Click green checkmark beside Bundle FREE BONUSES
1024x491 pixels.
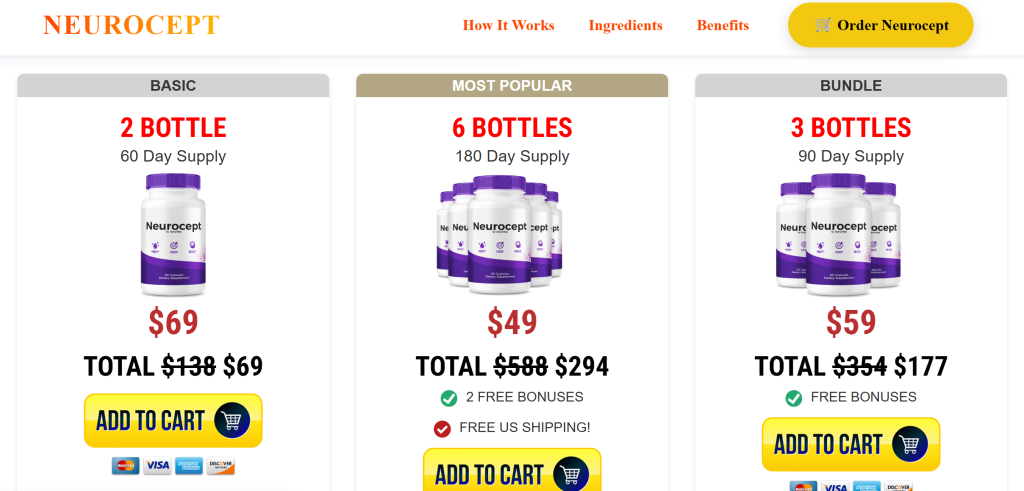pos(794,398)
